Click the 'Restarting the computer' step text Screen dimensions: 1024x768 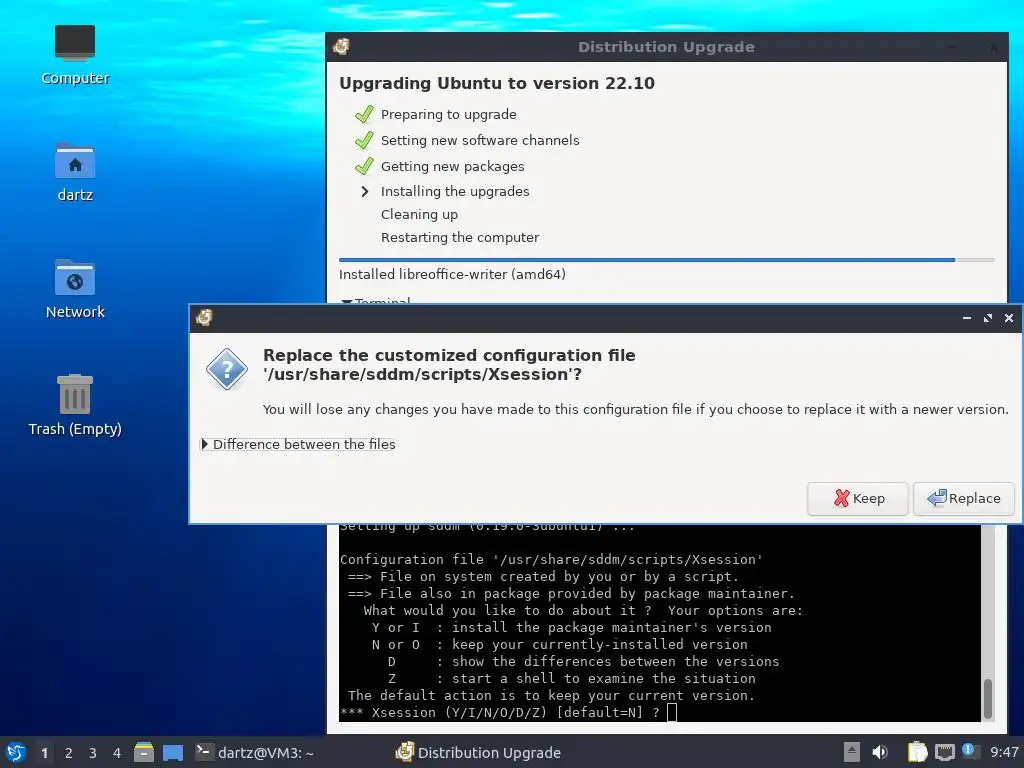[460, 238]
